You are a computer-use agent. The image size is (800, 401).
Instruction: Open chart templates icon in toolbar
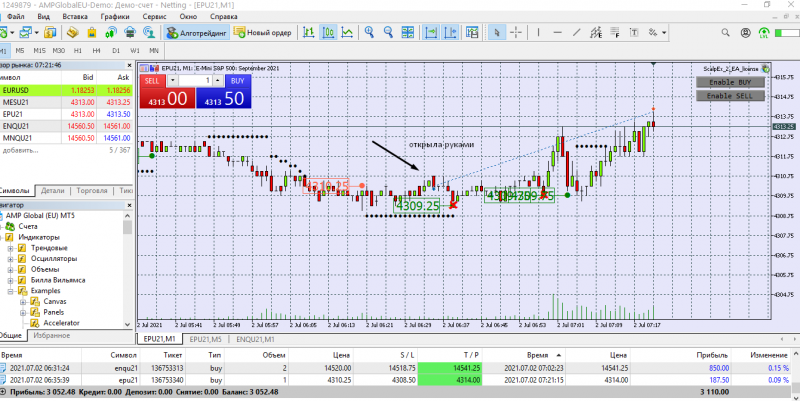click(x=472, y=33)
